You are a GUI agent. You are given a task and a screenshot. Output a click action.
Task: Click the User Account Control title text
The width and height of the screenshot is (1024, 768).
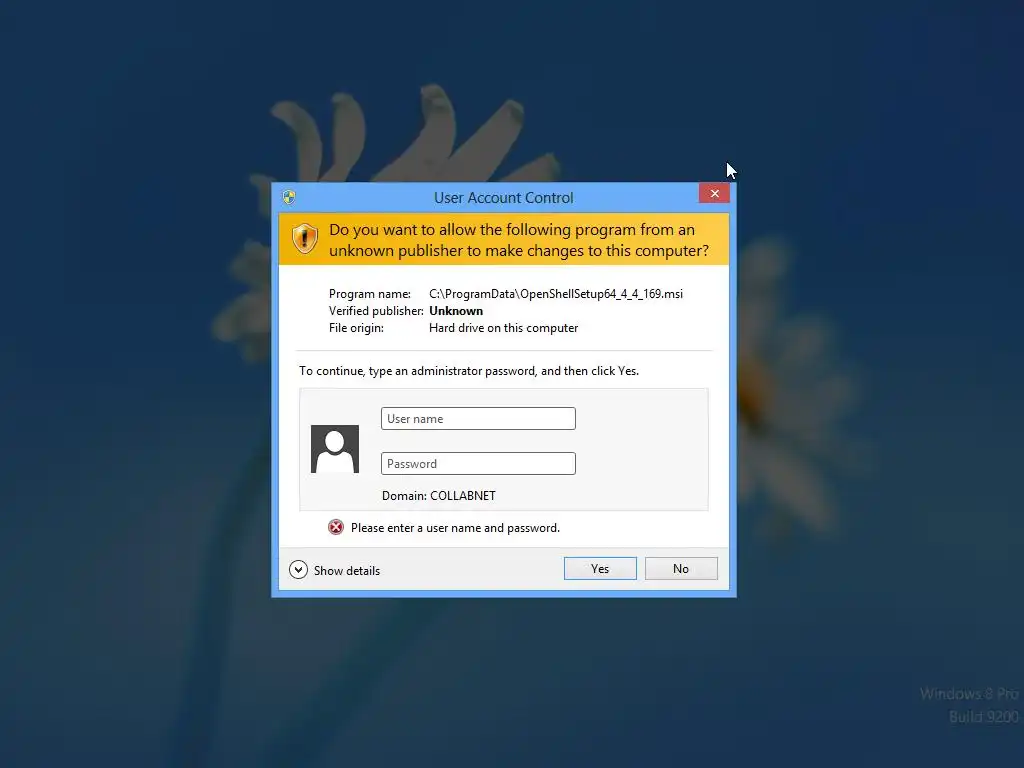point(504,198)
